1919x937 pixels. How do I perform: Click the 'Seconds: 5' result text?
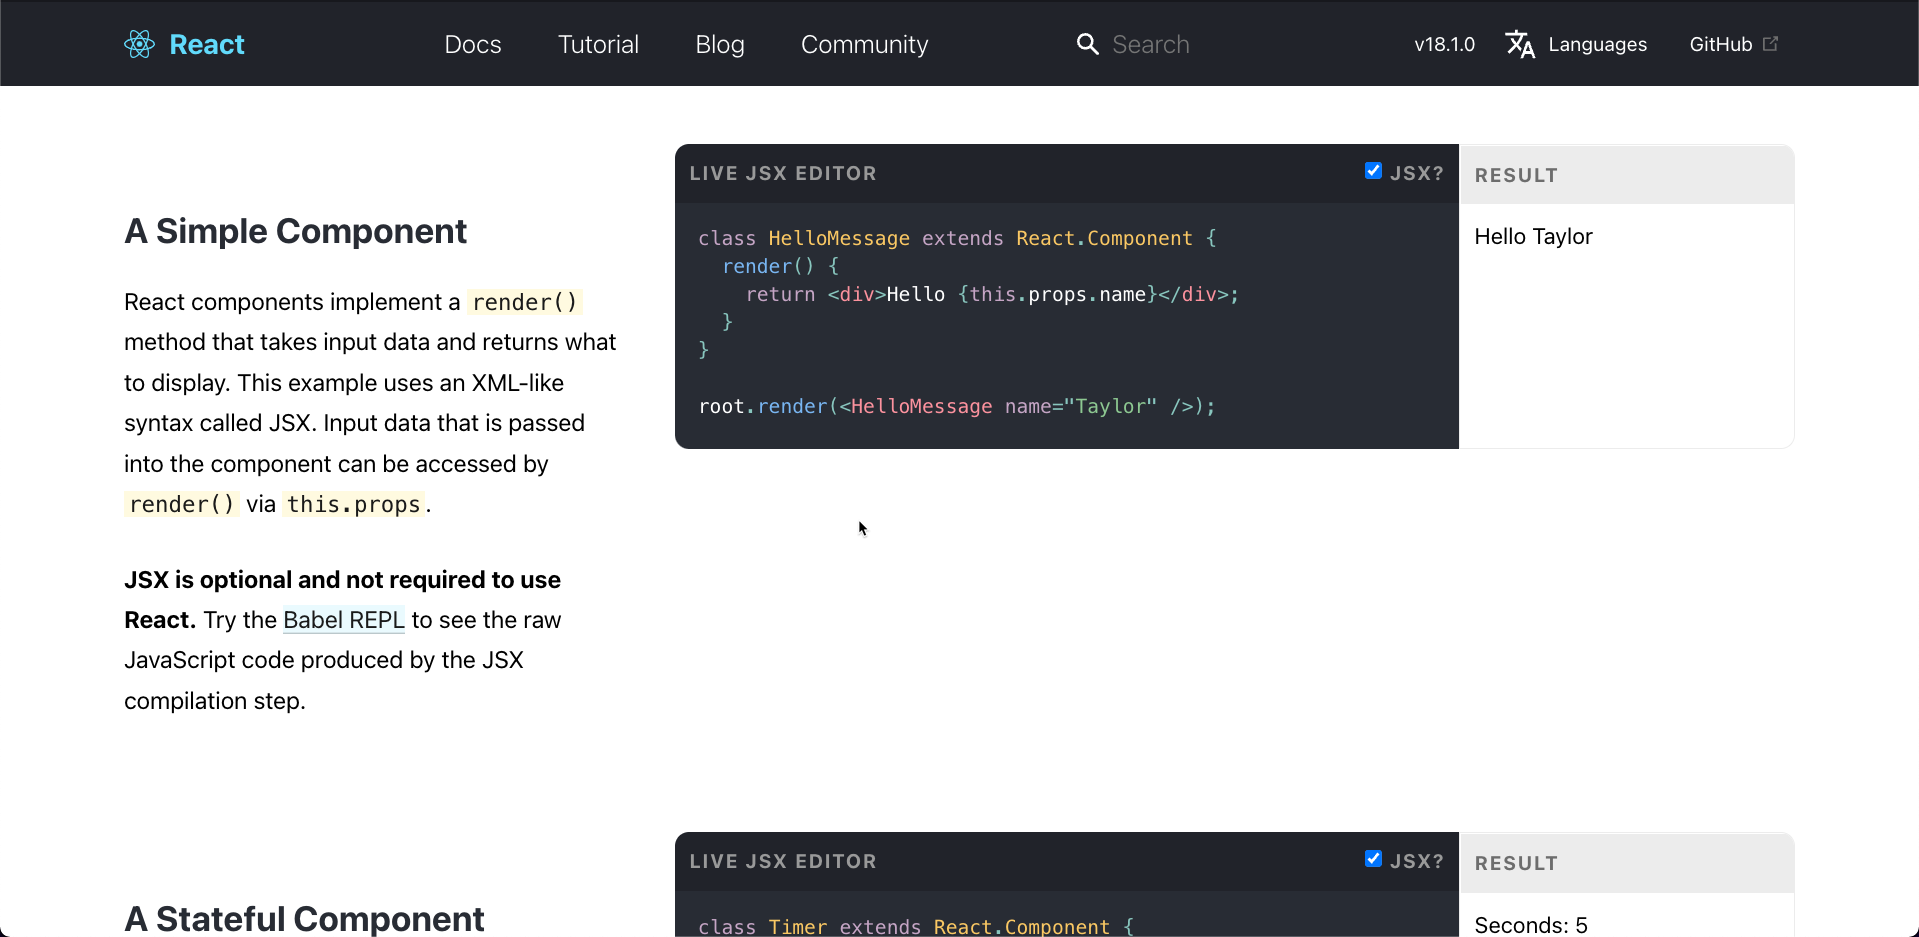coord(1531,925)
